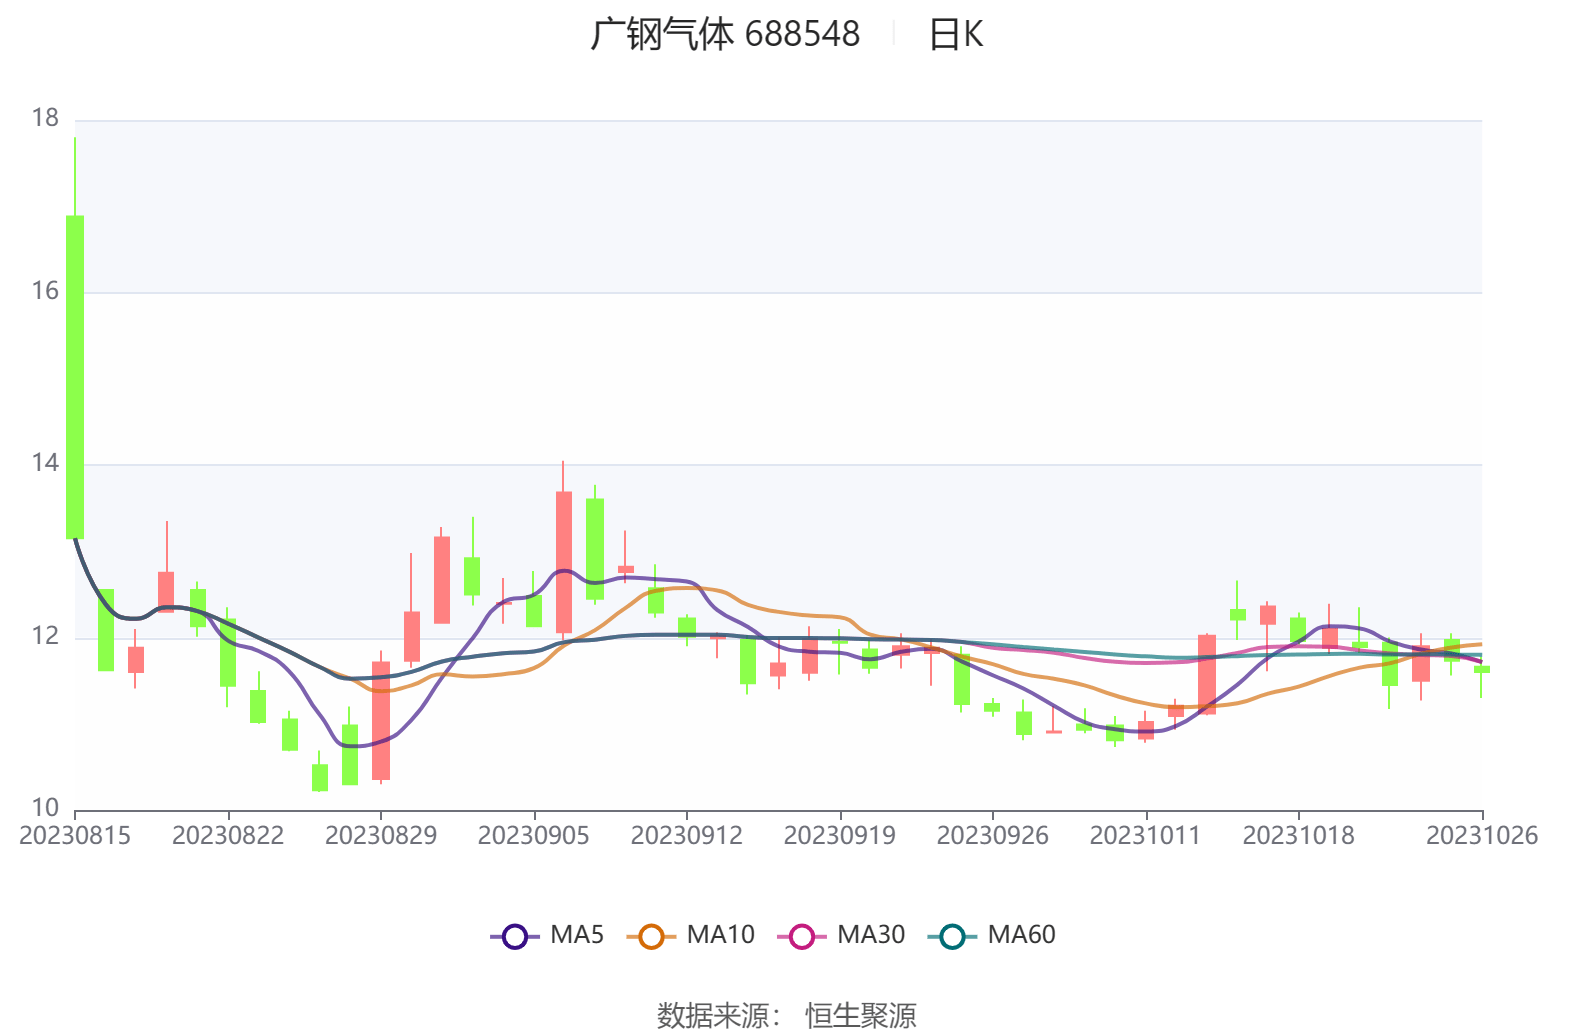
Task: Click the MA30 pink circle marker
Action: 802,937
